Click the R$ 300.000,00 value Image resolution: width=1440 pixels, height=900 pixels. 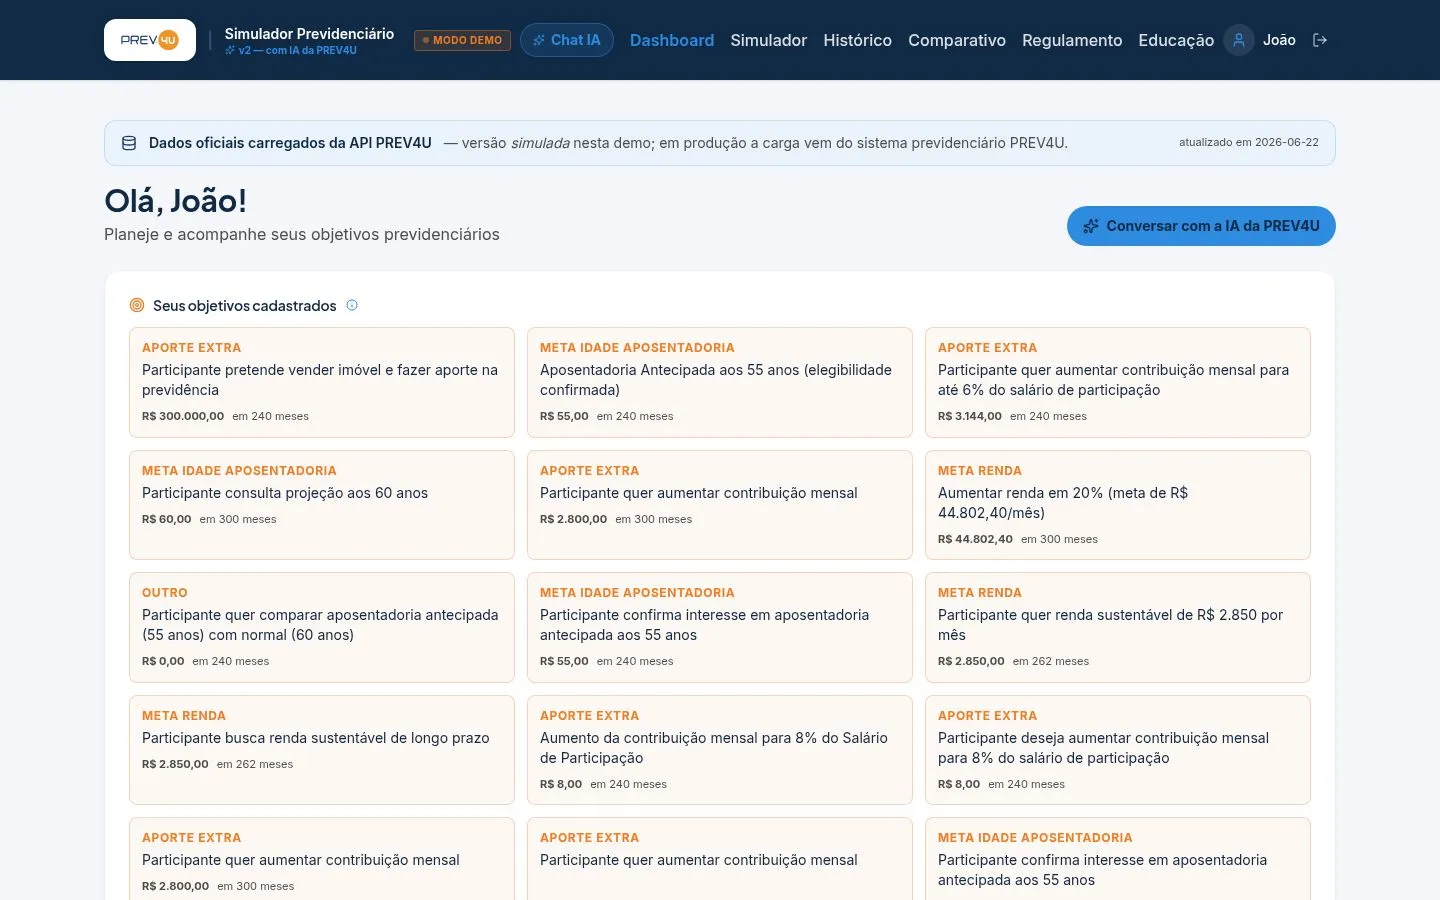pyautogui.click(x=183, y=416)
